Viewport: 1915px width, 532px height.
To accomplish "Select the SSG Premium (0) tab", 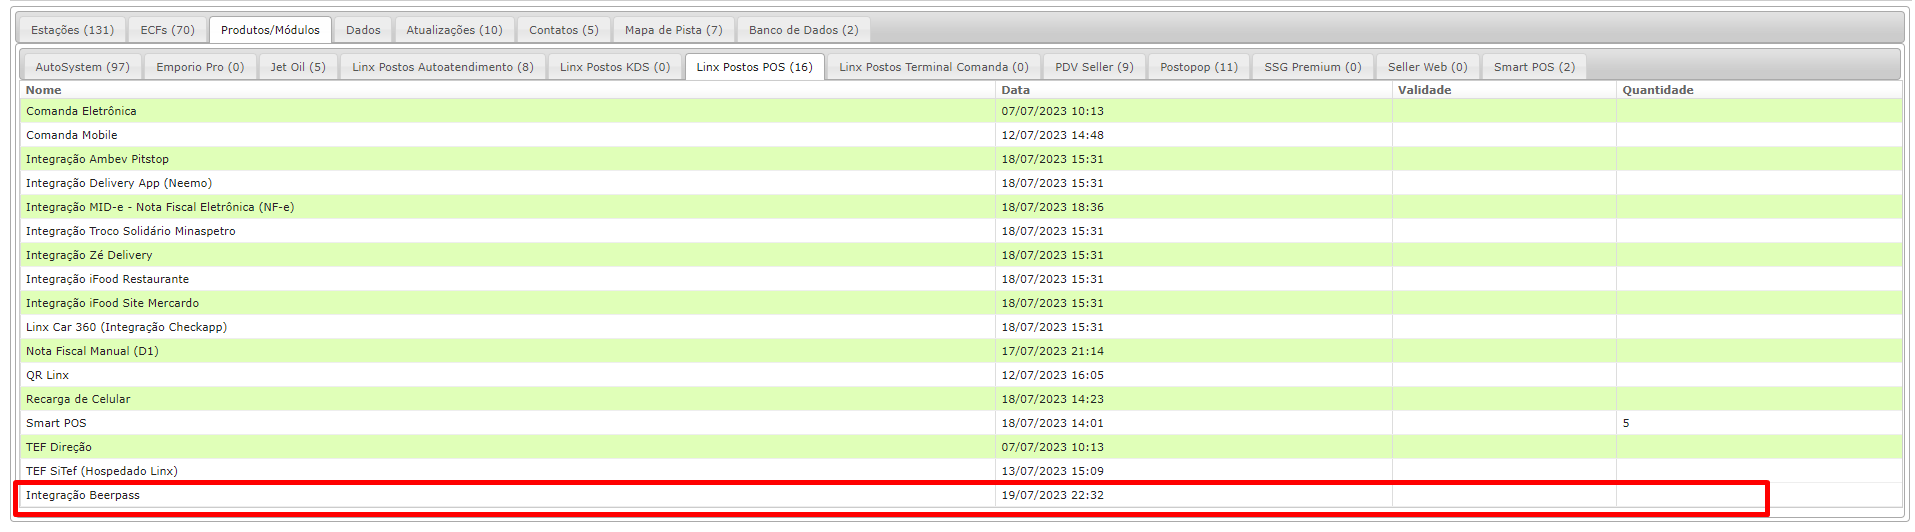I will point(1313,67).
